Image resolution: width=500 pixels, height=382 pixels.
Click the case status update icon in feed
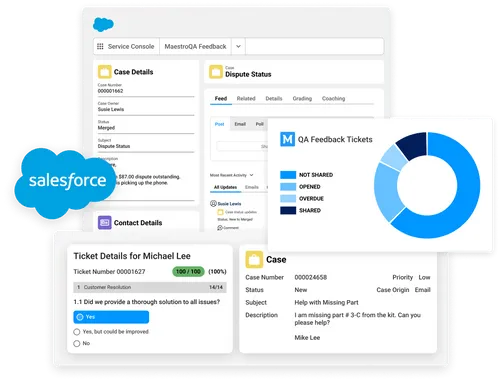click(x=220, y=212)
